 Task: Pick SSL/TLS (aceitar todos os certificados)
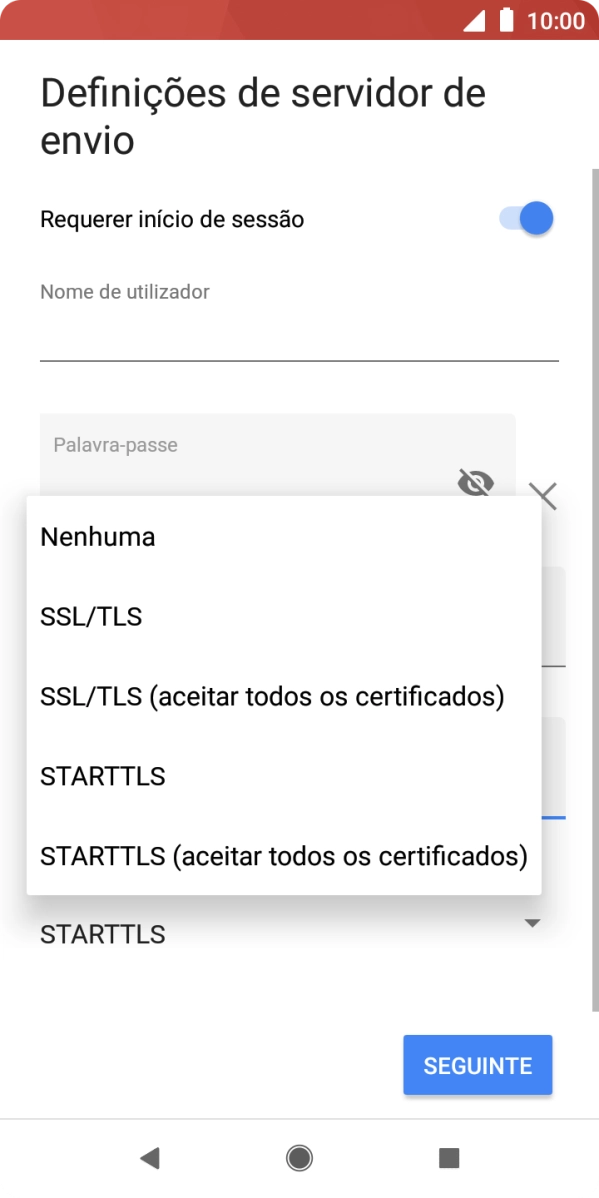pyautogui.click(x=272, y=696)
